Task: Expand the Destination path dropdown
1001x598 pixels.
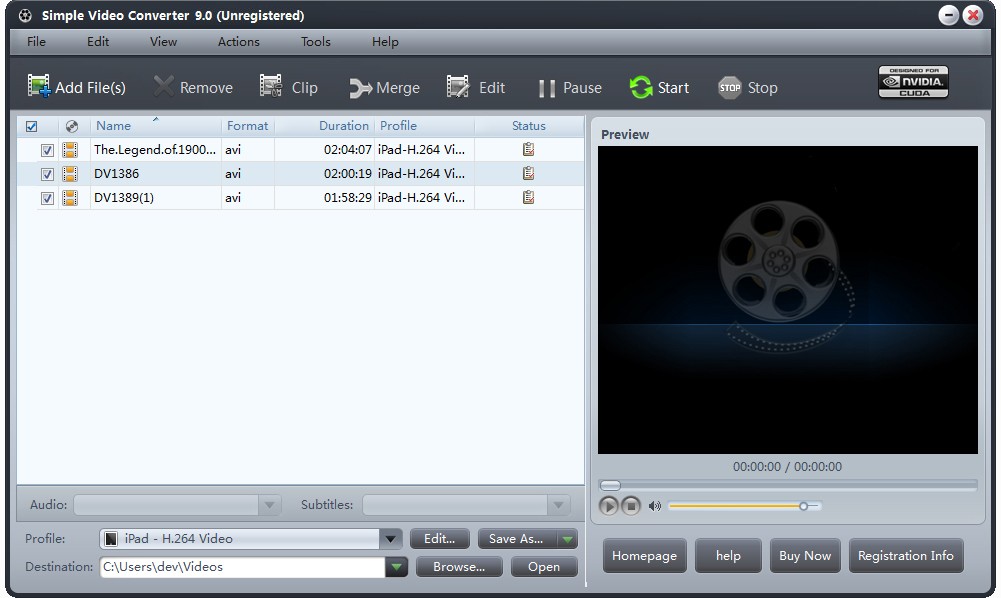Action: (396, 567)
